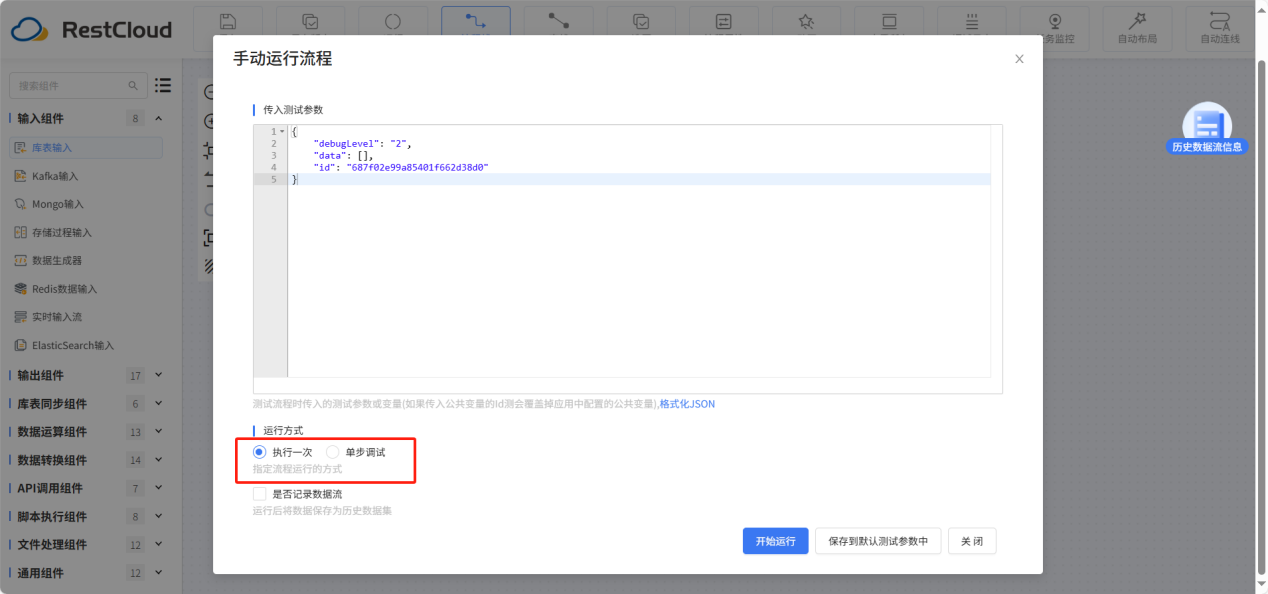
Task: Click the star icon in top toolbar
Action: (x=806, y=22)
